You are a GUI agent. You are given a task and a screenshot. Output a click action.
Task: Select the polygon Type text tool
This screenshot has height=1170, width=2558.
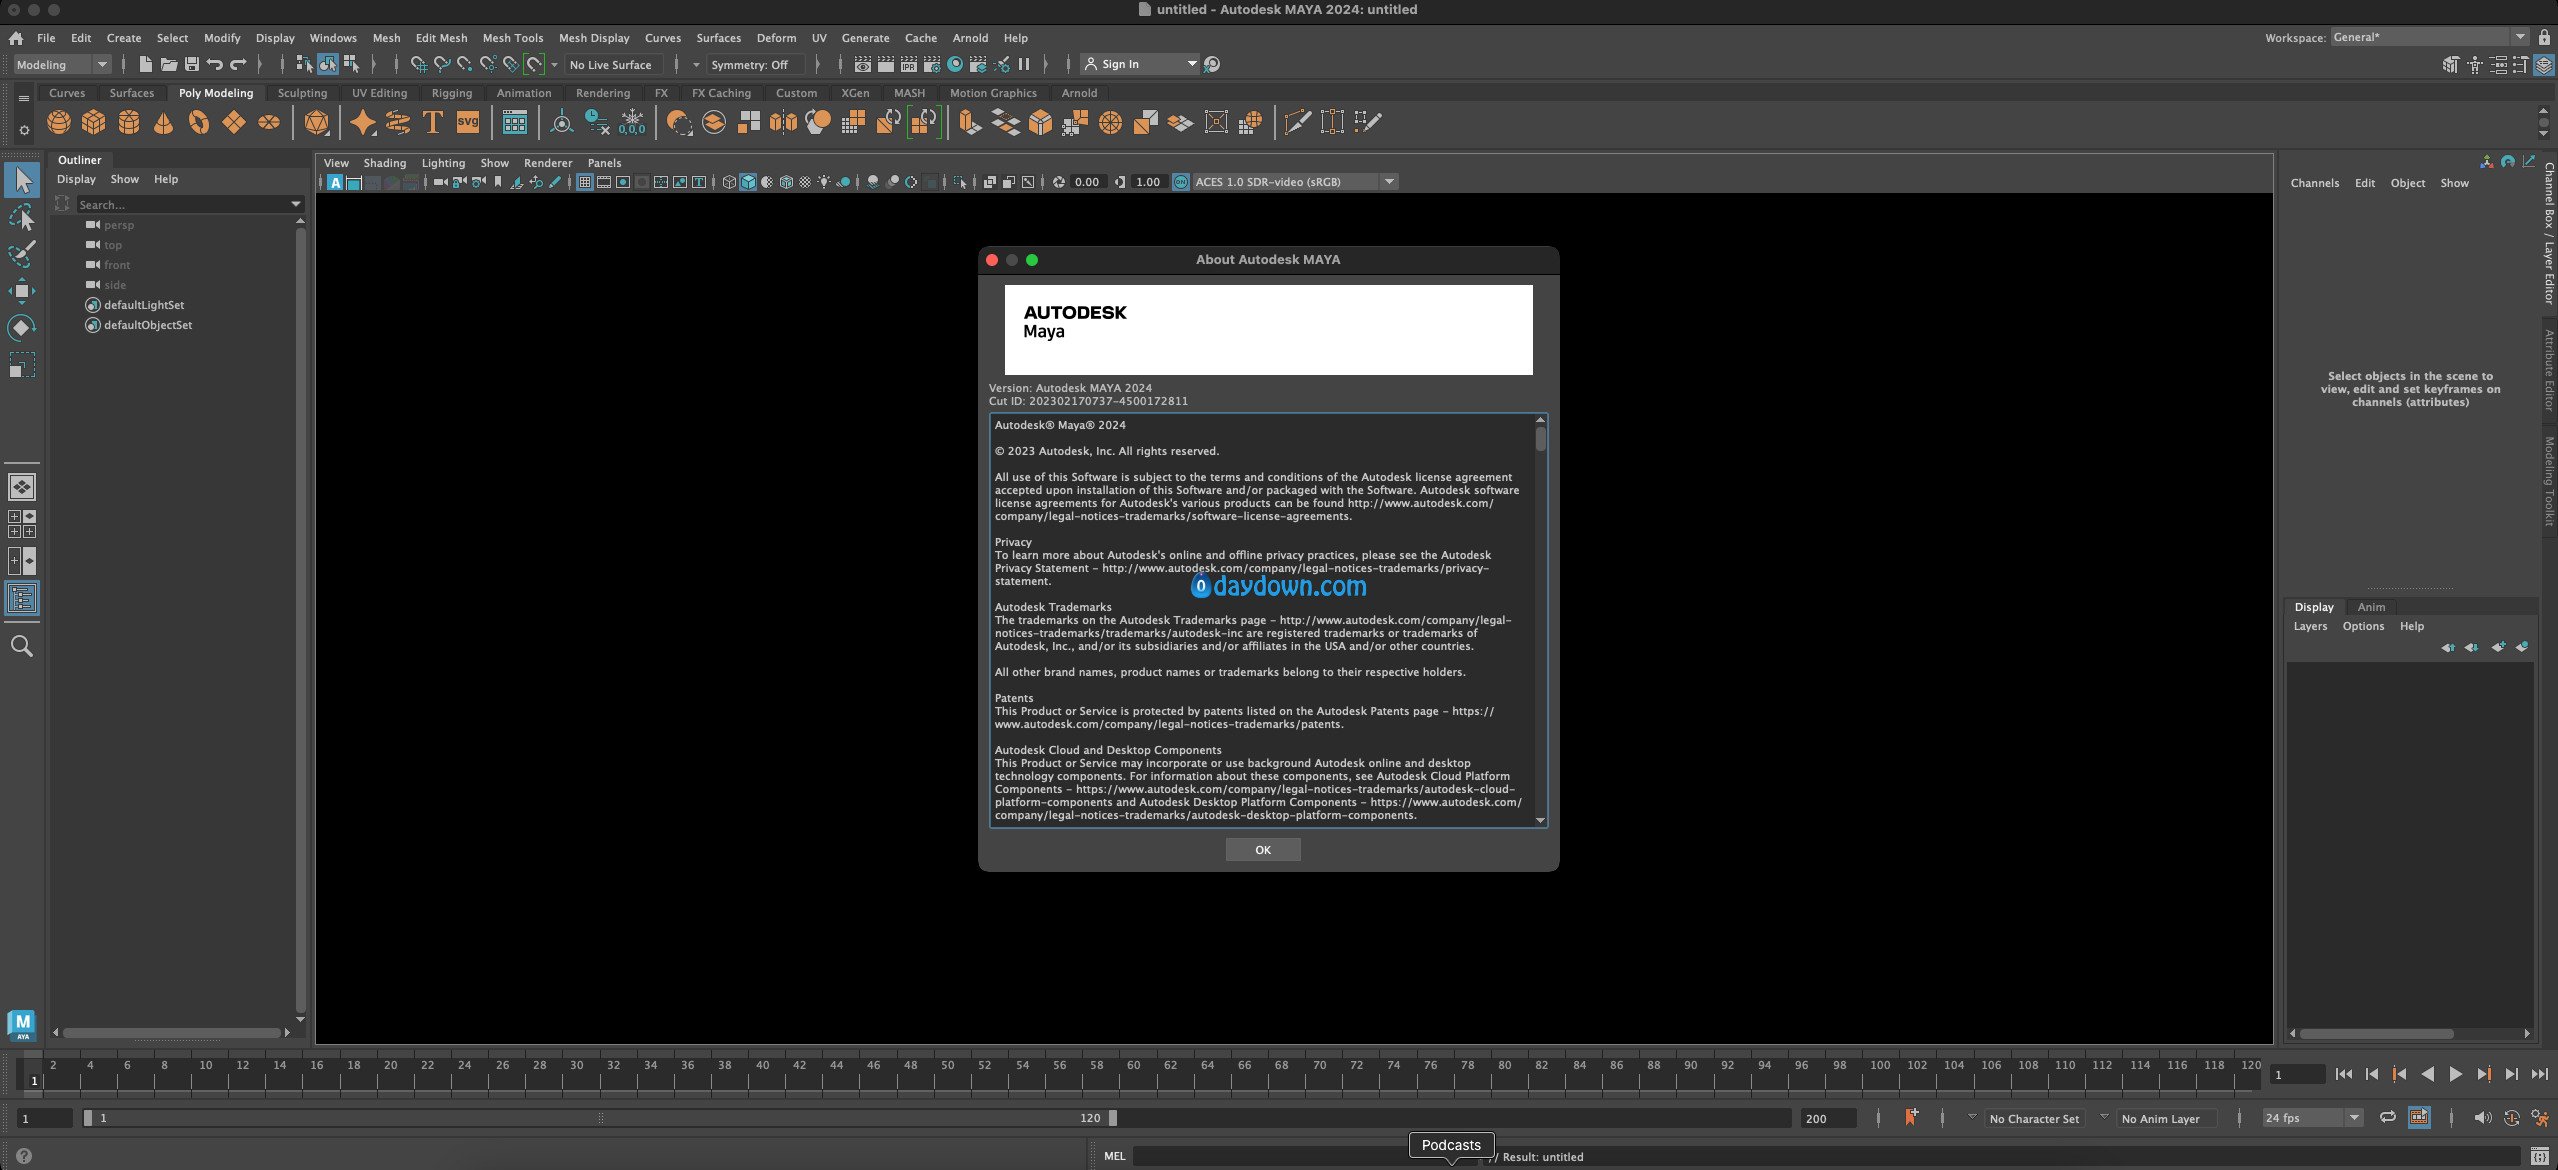point(433,122)
